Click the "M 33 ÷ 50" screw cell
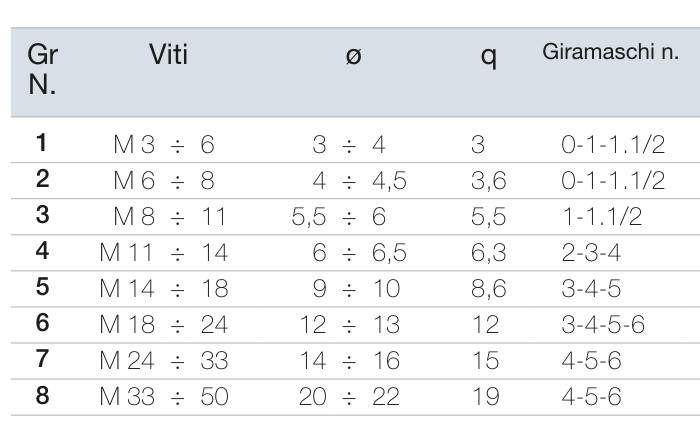700x437 pixels. click(x=165, y=396)
